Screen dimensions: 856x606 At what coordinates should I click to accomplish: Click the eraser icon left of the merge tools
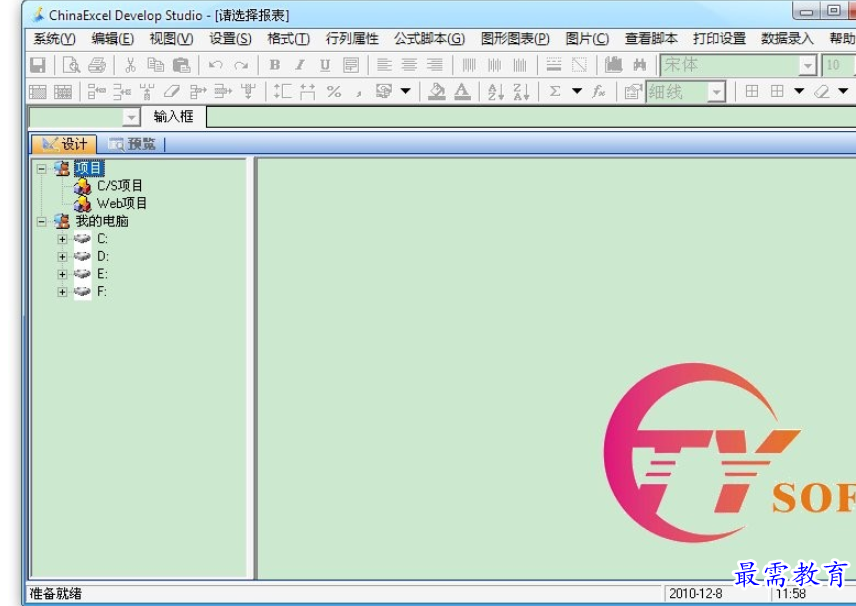(x=172, y=91)
